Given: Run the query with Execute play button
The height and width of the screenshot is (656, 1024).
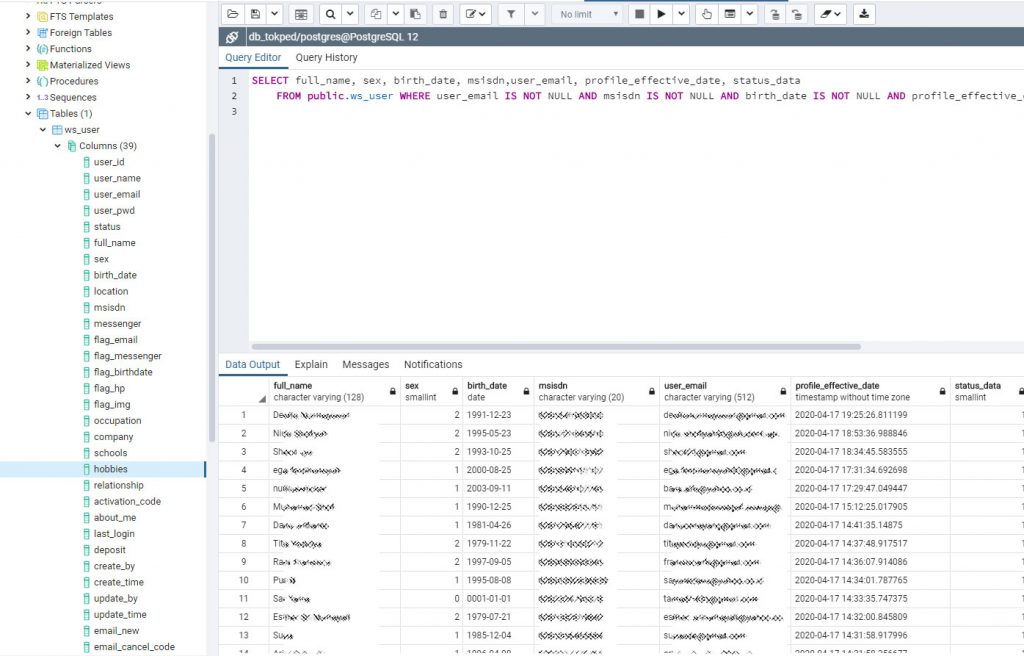Looking at the screenshot, I should [x=661, y=14].
